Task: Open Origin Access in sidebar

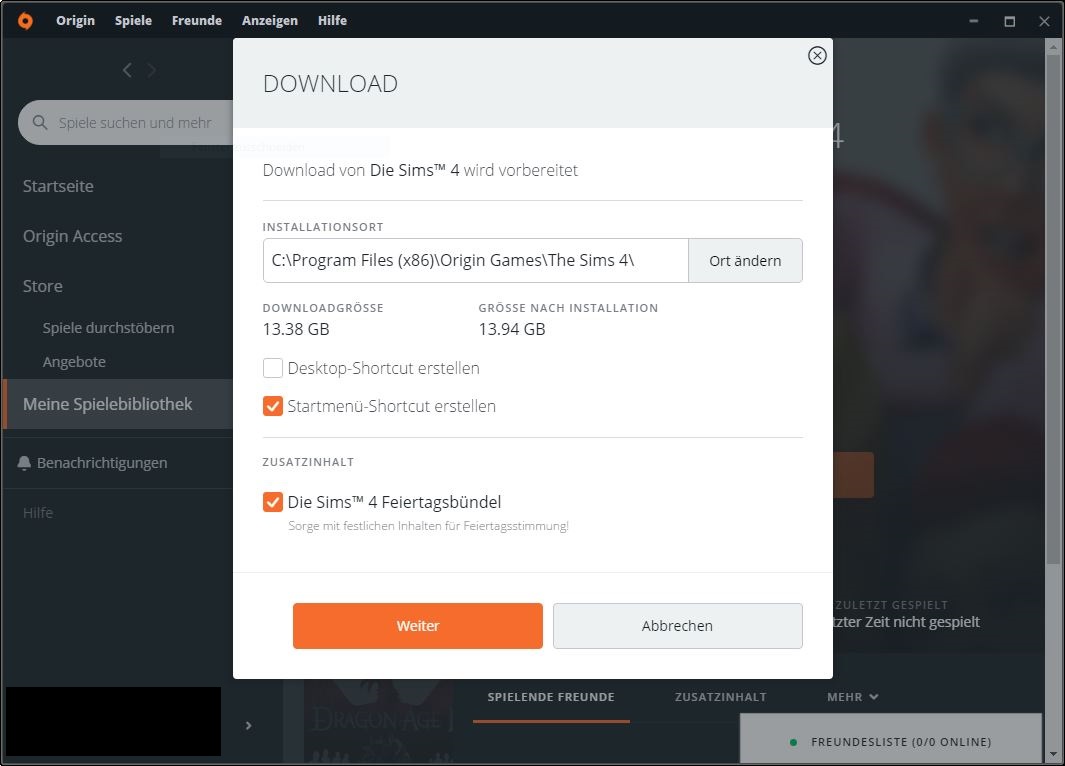Action: 73,236
